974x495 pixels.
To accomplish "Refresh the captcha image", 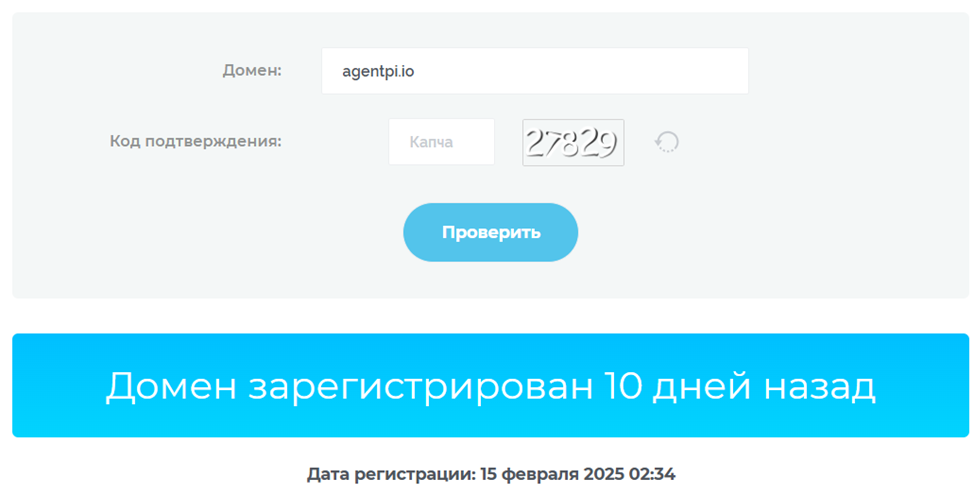I will click(x=667, y=142).
